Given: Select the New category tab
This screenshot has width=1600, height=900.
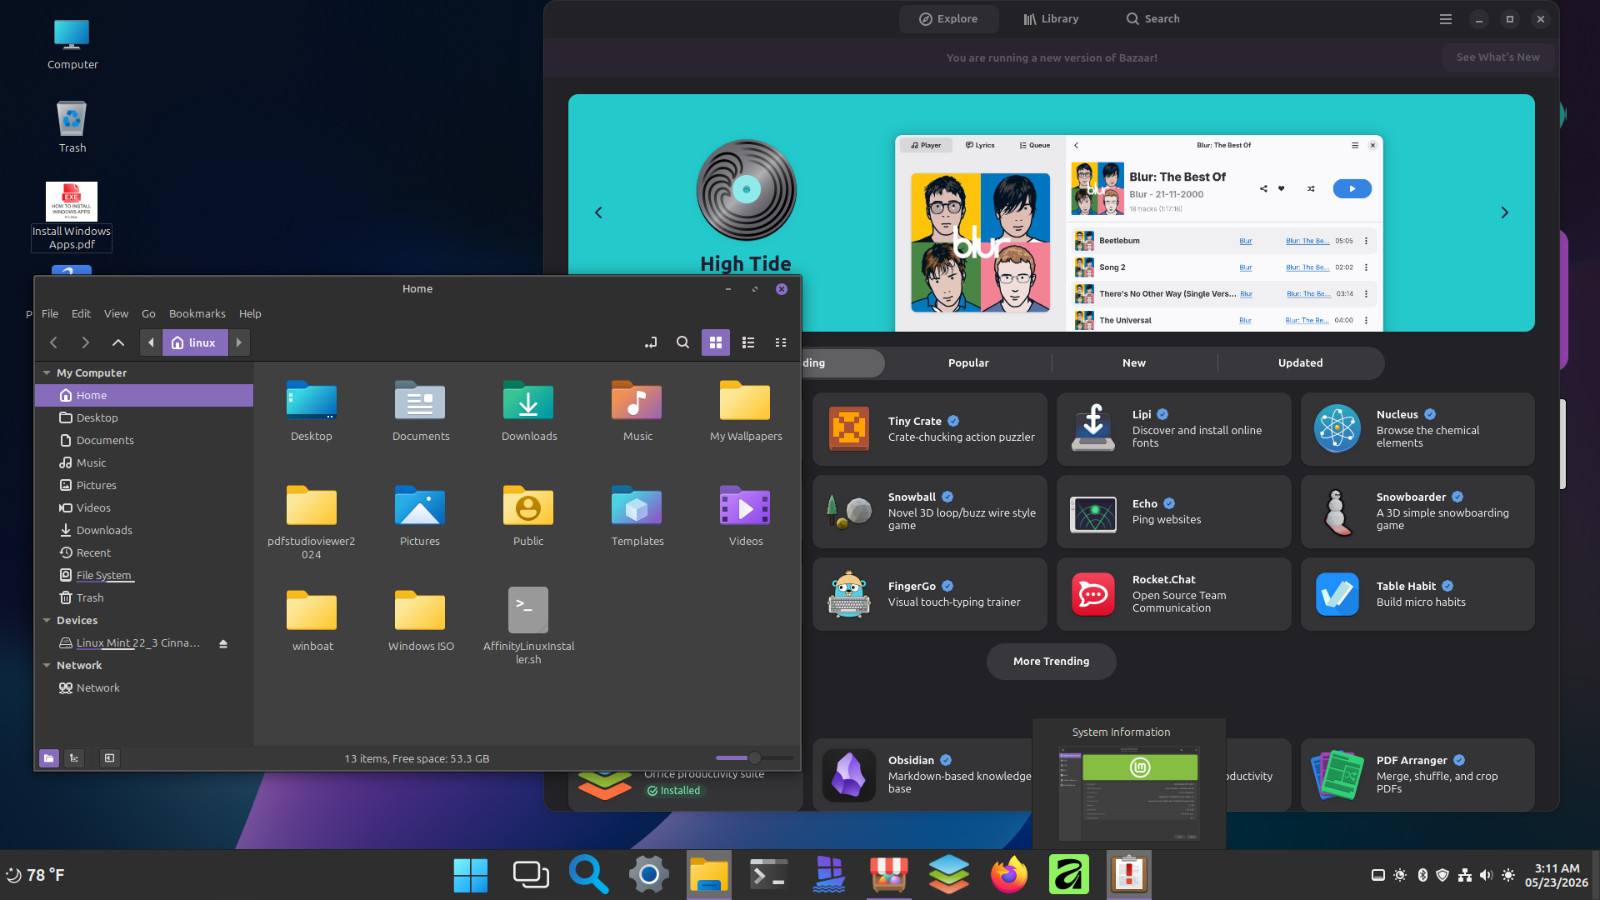Looking at the screenshot, I should coord(1134,363).
